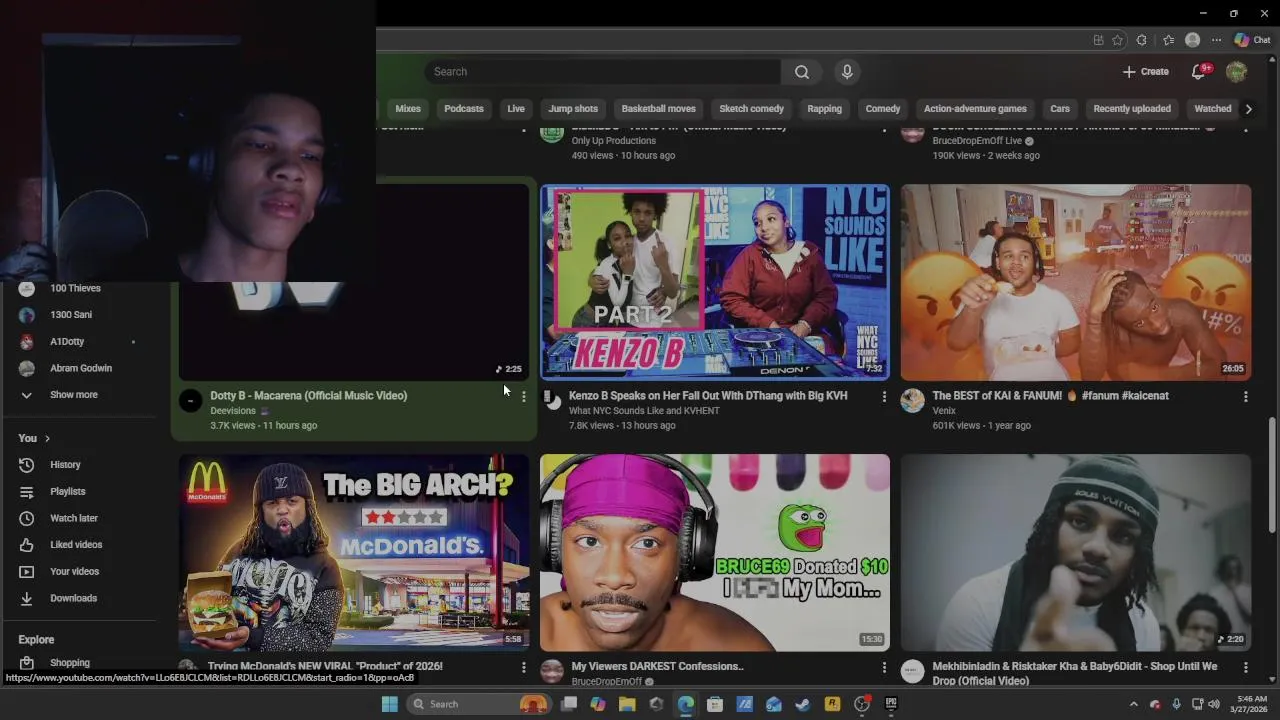
Task: Select the Jump shots filter chip
Action: pos(573,109)
